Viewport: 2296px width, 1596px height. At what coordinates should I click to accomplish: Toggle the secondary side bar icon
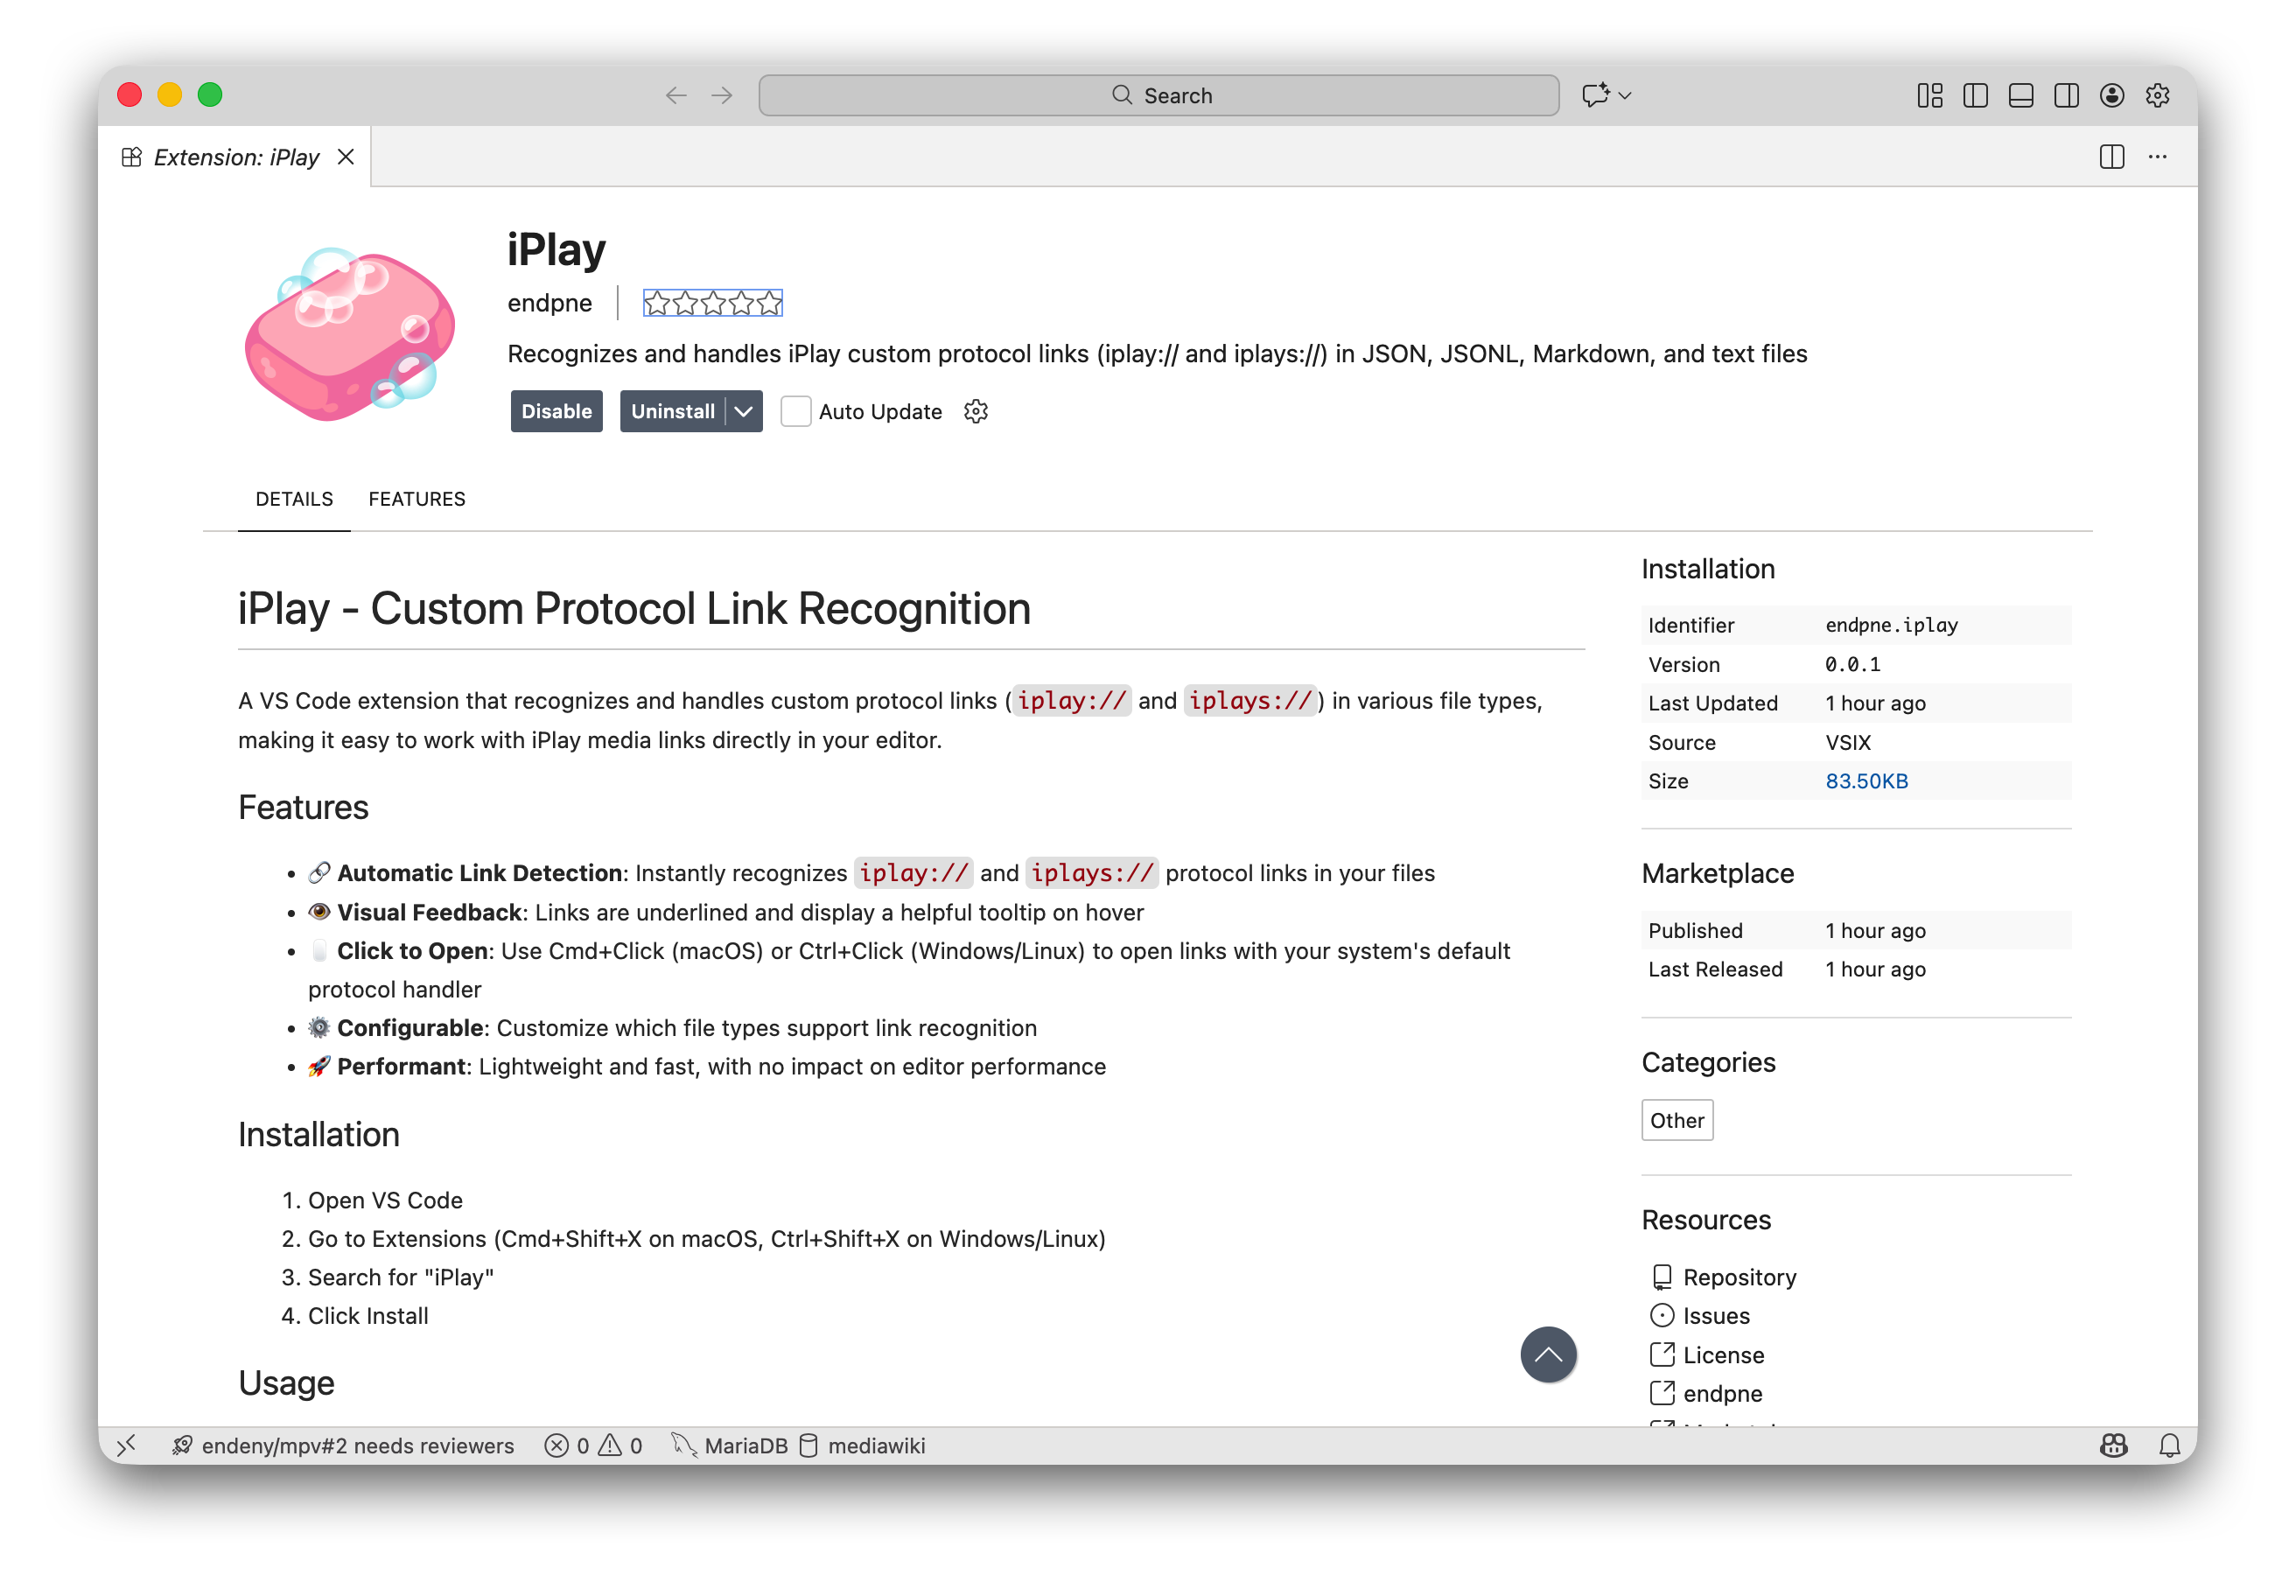[2066, 95]
